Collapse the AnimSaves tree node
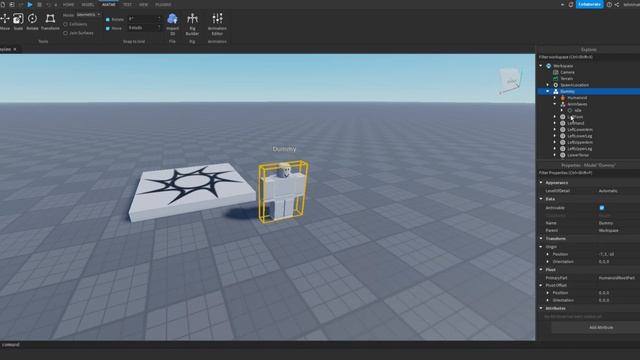 click(555, 104)
